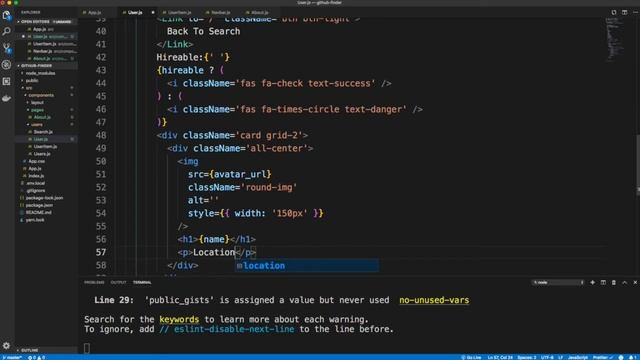Screen dimensions: 640x360
Task: Split the terminal panel
Action: 603,282
